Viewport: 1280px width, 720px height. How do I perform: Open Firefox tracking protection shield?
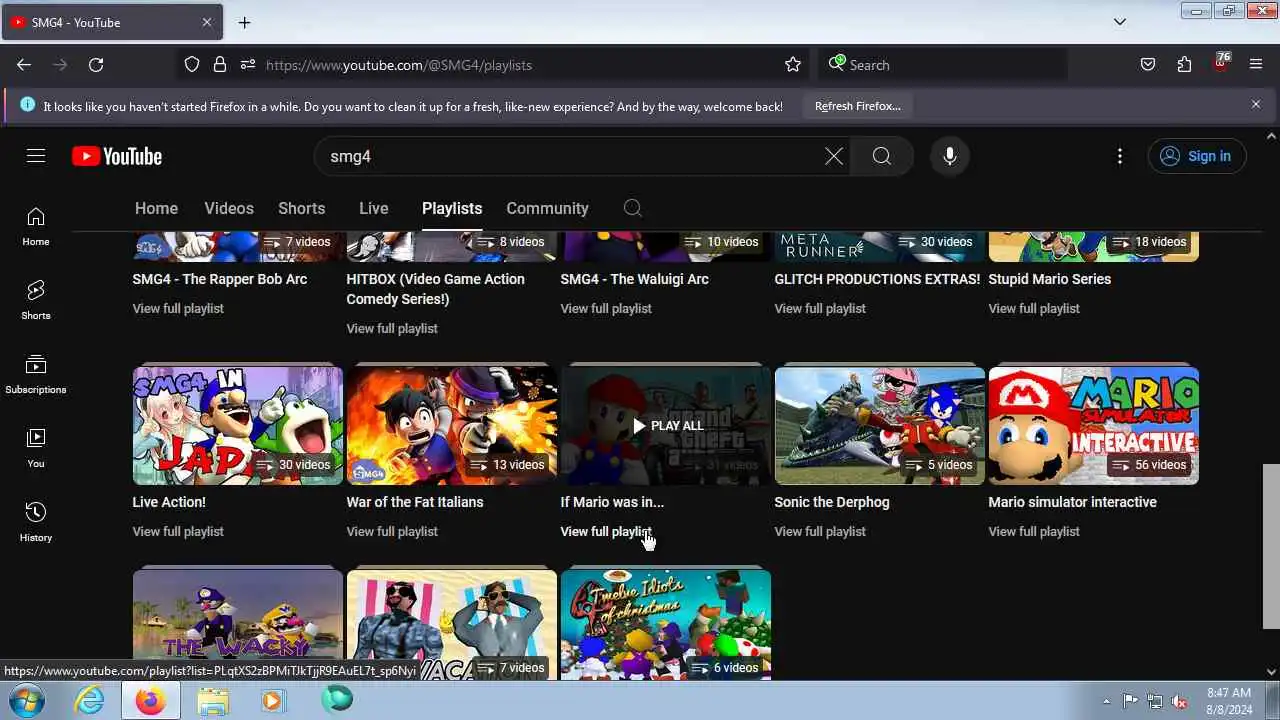tap(192, 65)
